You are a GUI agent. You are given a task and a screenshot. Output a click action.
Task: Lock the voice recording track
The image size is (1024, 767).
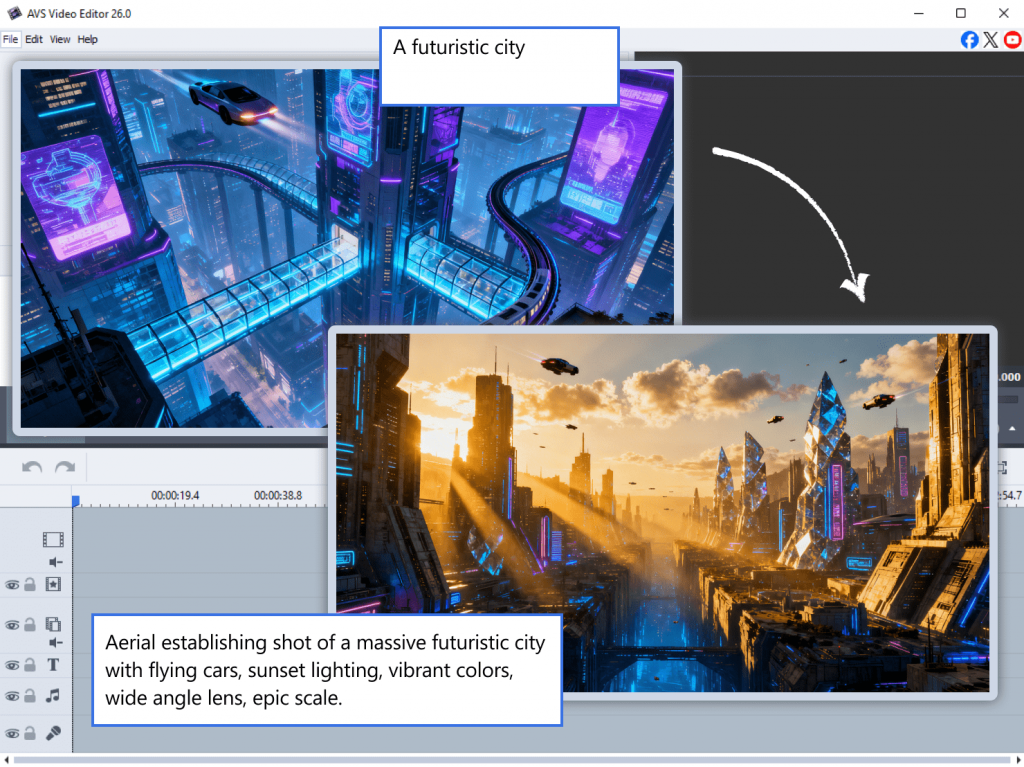pyautogui.click(x=30, y=733)
